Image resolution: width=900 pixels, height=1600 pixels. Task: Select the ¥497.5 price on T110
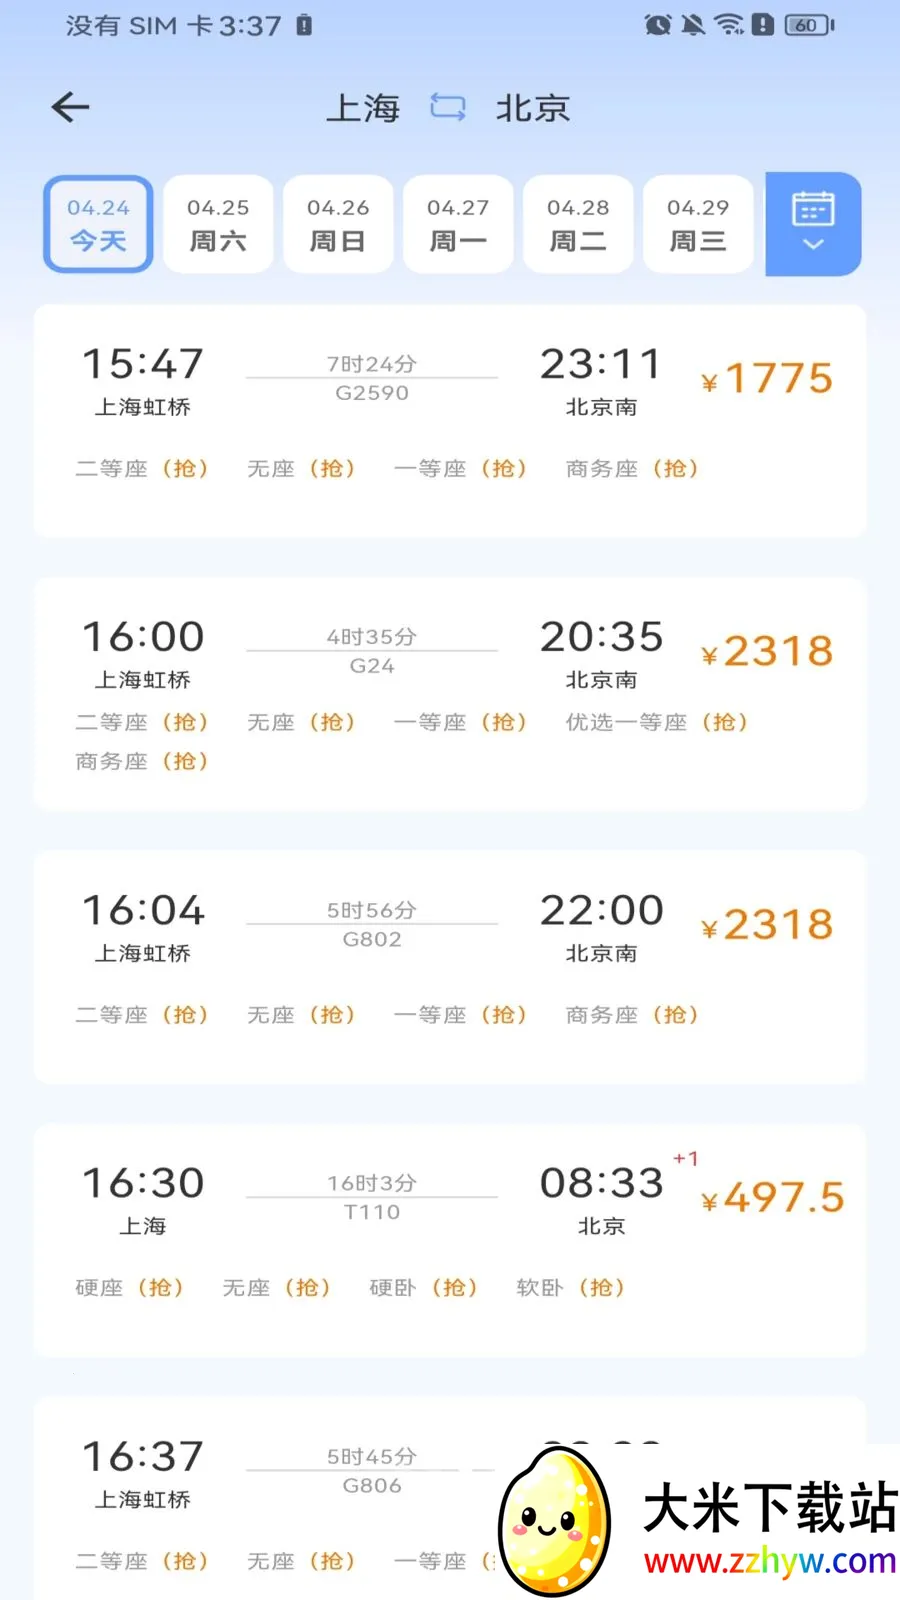[773, 1197]
